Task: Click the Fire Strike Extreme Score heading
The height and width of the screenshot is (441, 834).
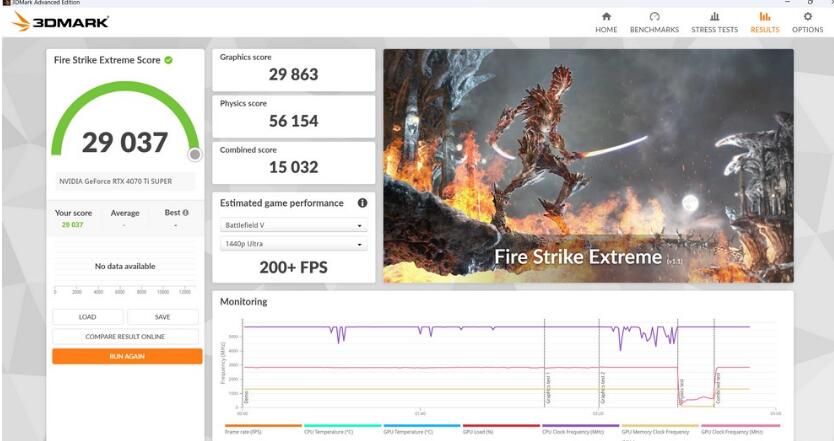Action: pyautogui.click(x=107, y=60)
